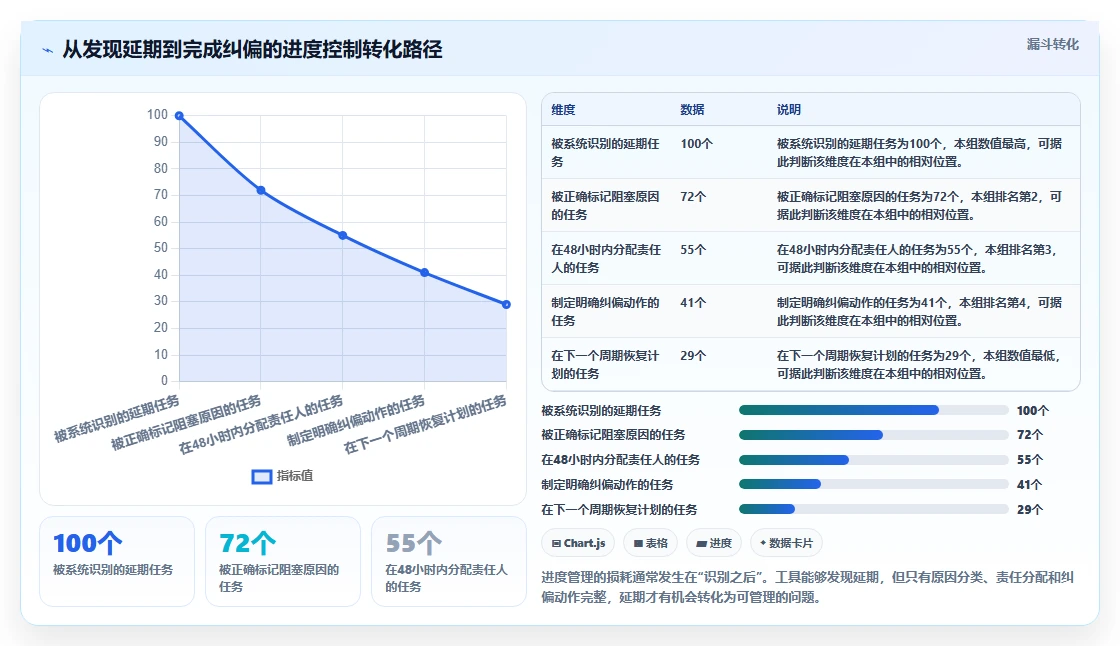Click the Chart.js tag button
Viewport: 1120px width, 646px height.
tap(578, 543)
